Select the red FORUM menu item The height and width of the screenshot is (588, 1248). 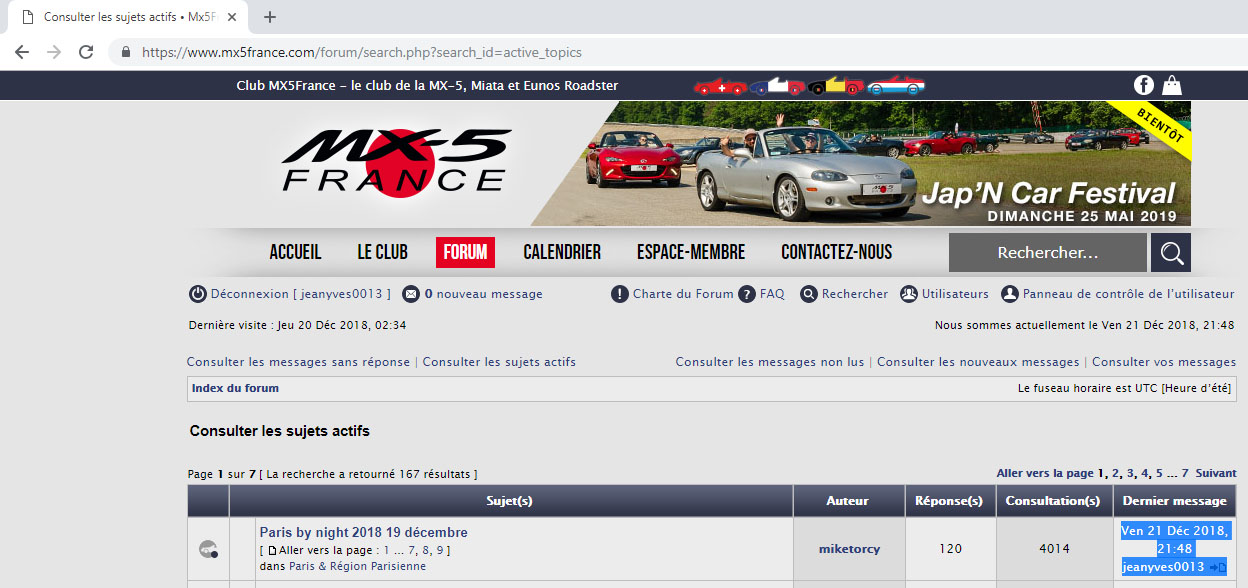coord(465,252)
